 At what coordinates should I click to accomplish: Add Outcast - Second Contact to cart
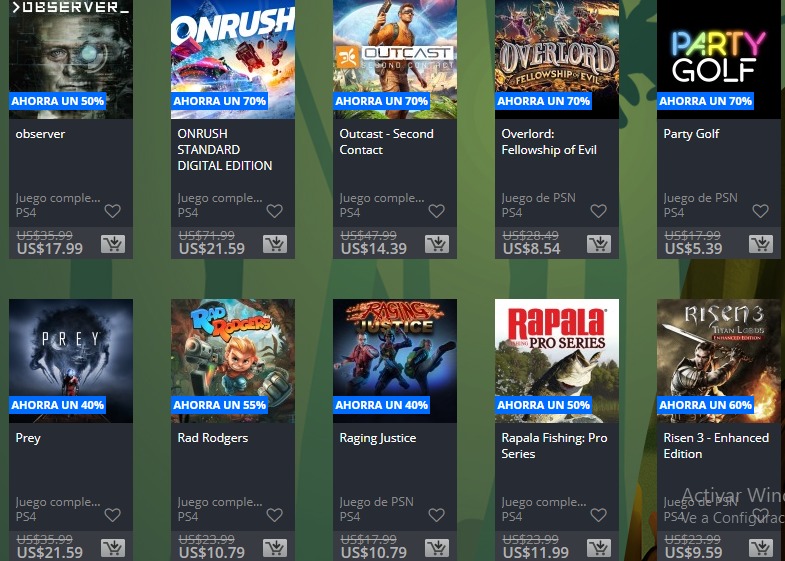click(437, 244)
